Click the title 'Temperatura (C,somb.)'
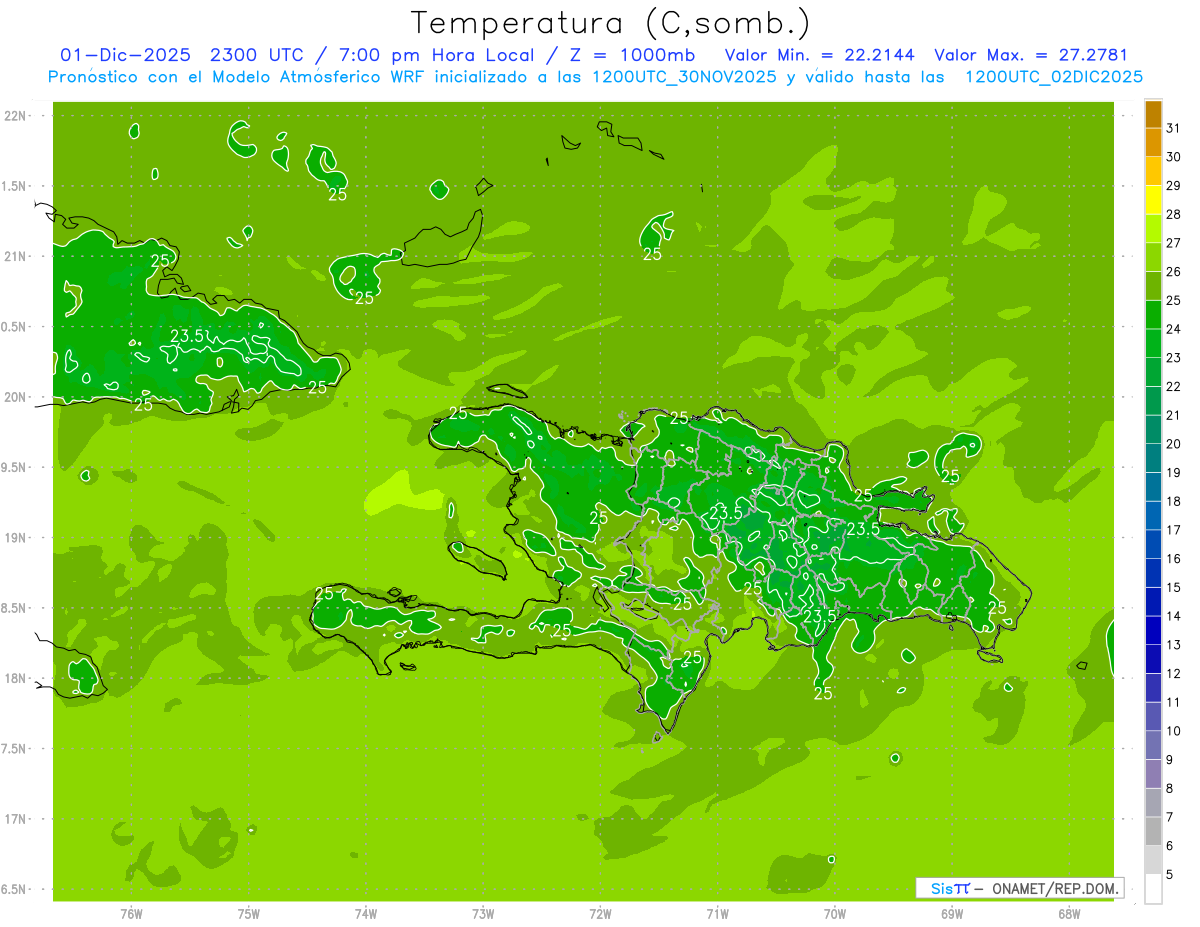This screenshot has height=927, width=1200. 611,22
